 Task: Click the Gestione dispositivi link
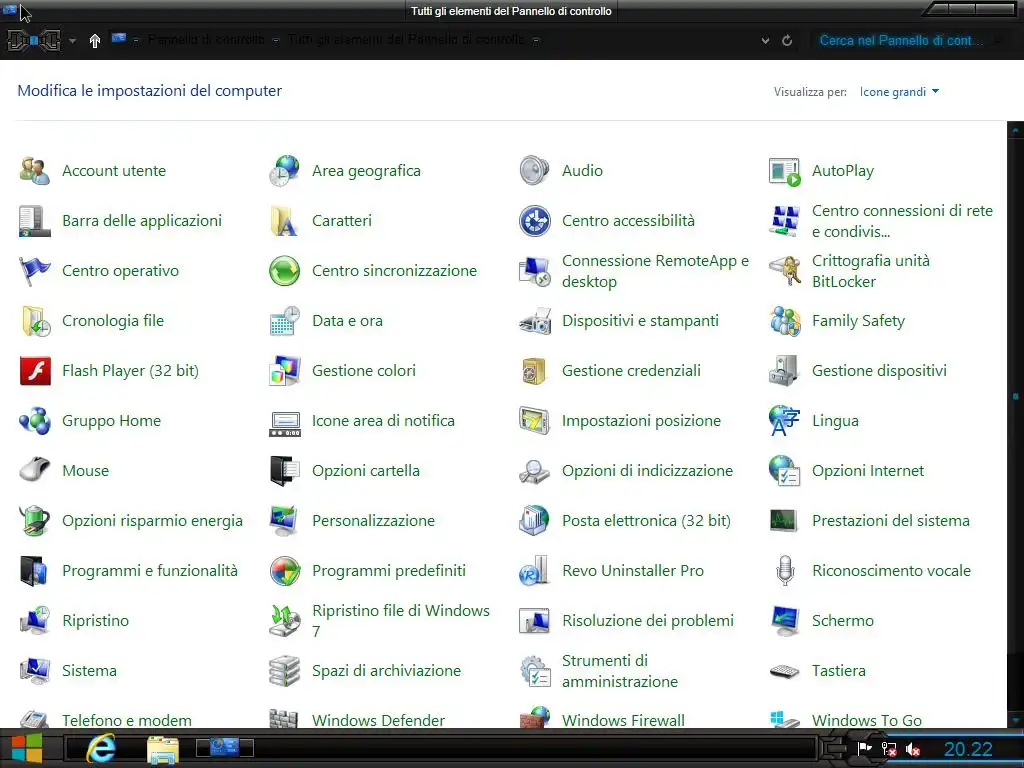click(879, 371)
